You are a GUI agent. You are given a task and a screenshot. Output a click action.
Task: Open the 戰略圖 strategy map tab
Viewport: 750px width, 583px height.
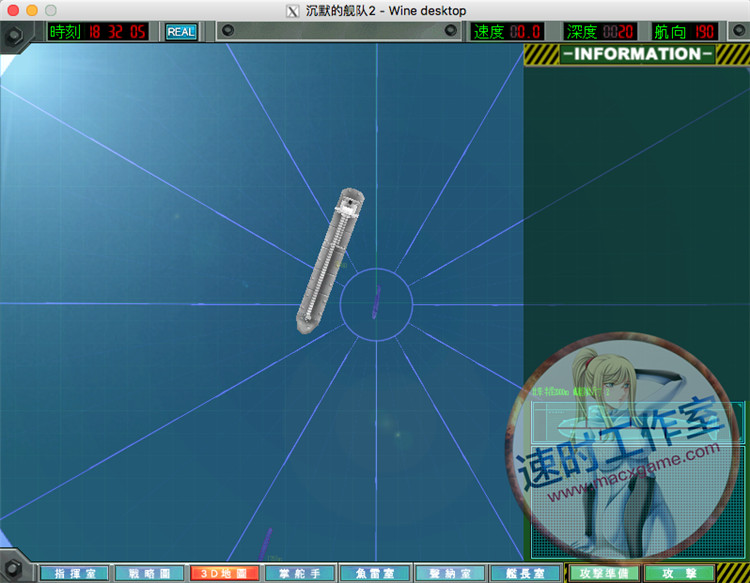click(149, 573)
